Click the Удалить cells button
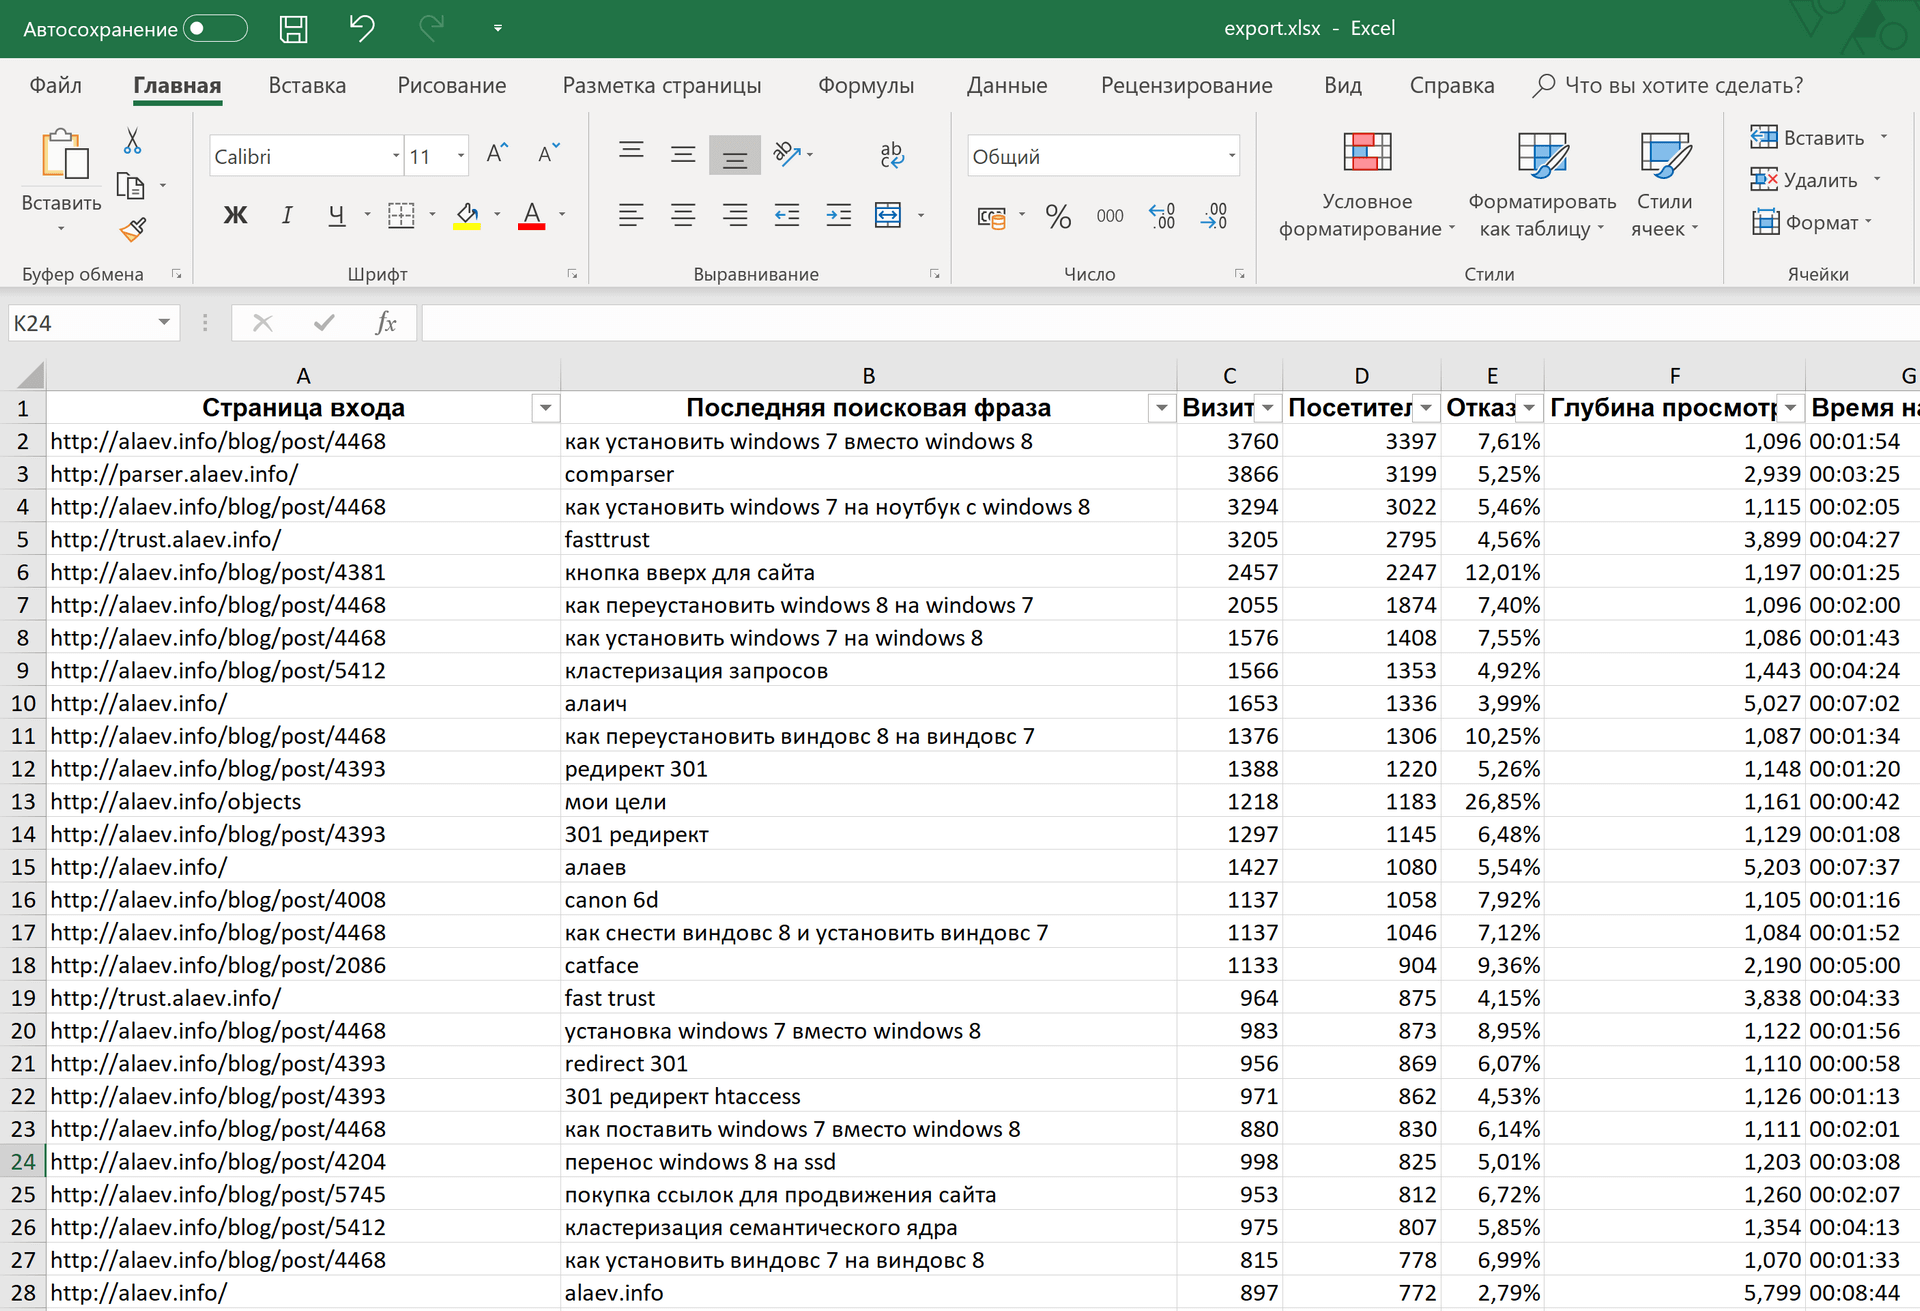 1805,180
